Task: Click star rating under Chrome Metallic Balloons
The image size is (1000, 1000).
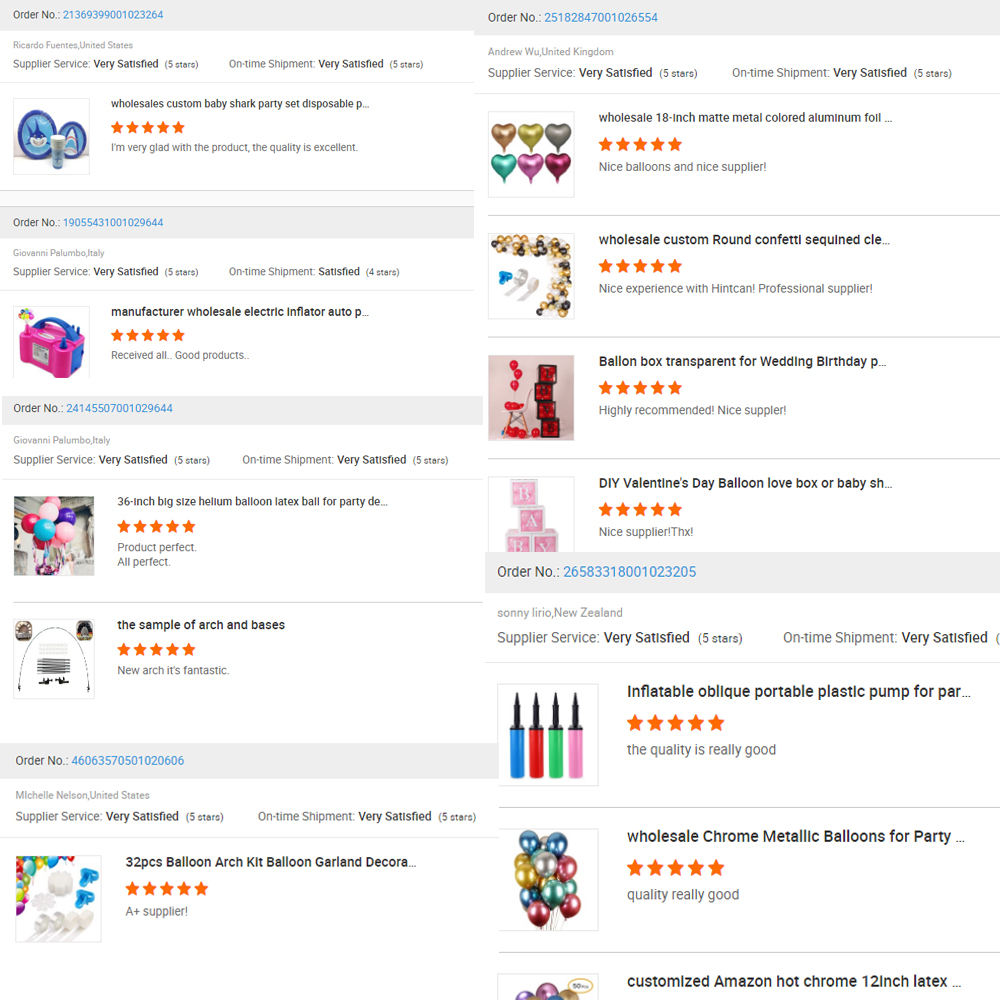Action: 676,868
